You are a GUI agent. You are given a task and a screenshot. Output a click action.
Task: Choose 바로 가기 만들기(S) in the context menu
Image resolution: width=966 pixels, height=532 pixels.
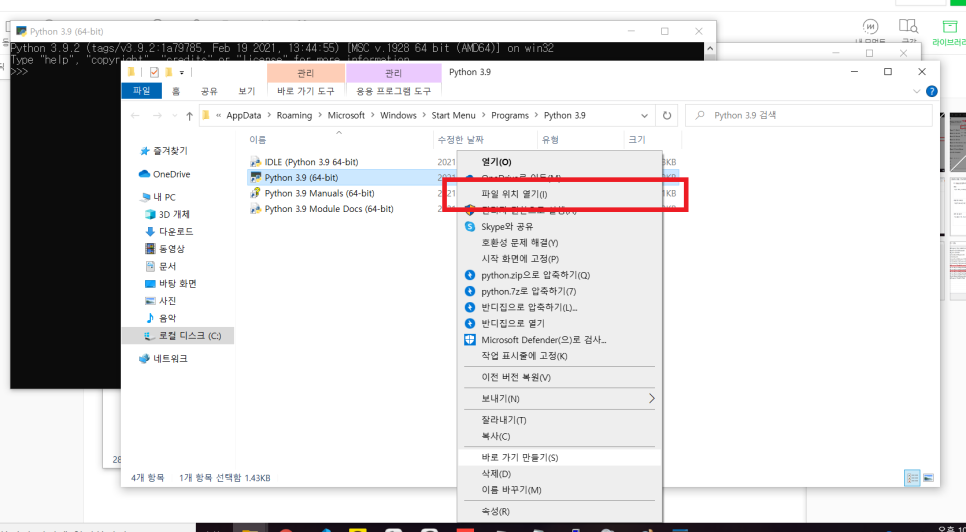(x=560, y=457)
